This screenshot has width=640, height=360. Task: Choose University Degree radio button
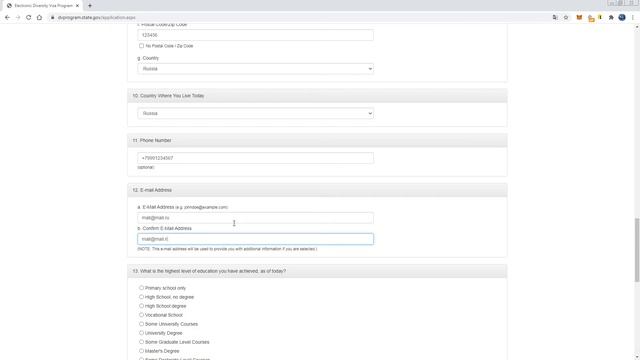[x=141, y=333]
